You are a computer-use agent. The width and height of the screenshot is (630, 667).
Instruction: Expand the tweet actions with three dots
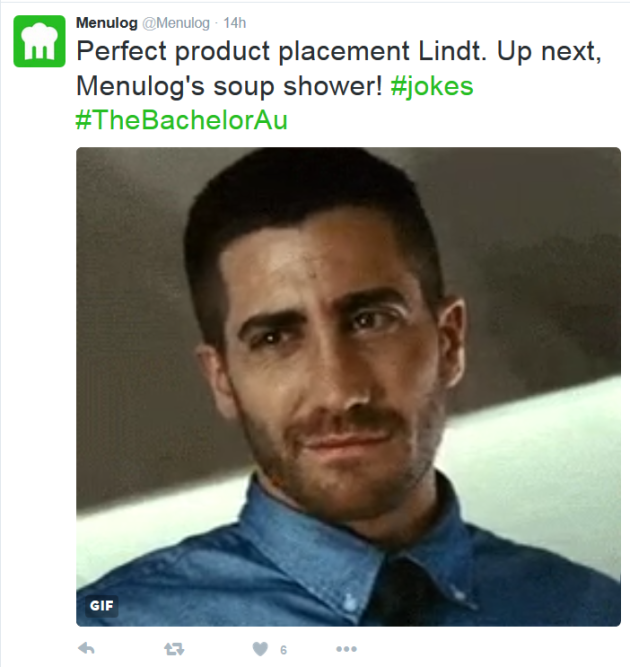click(346, 649)
